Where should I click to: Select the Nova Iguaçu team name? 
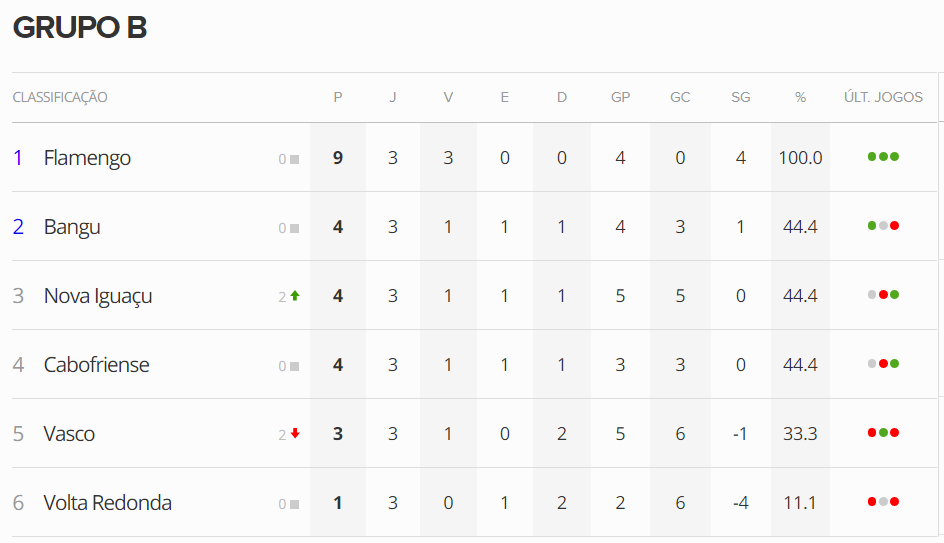point(98,296)
